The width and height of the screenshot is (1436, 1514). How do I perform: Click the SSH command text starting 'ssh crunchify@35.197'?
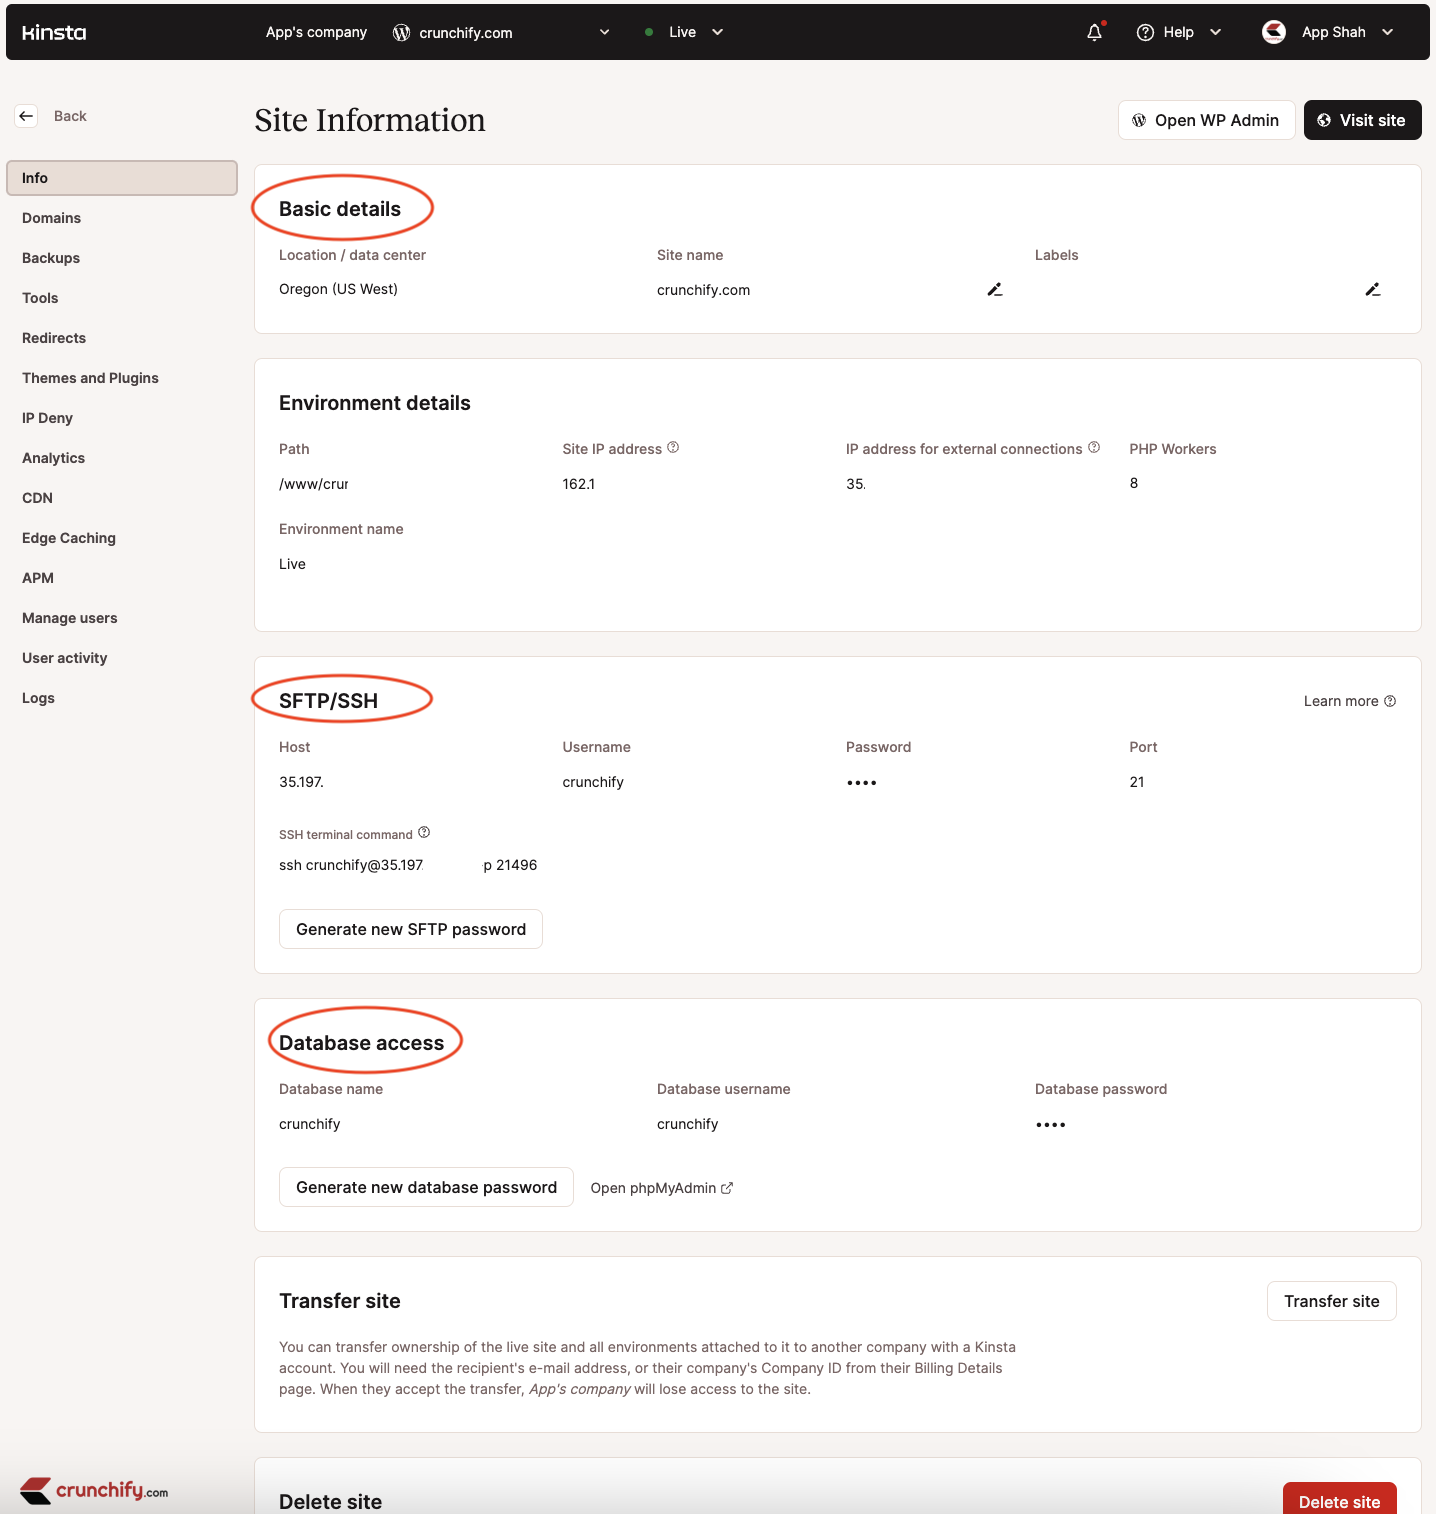[x=408, y=865]
